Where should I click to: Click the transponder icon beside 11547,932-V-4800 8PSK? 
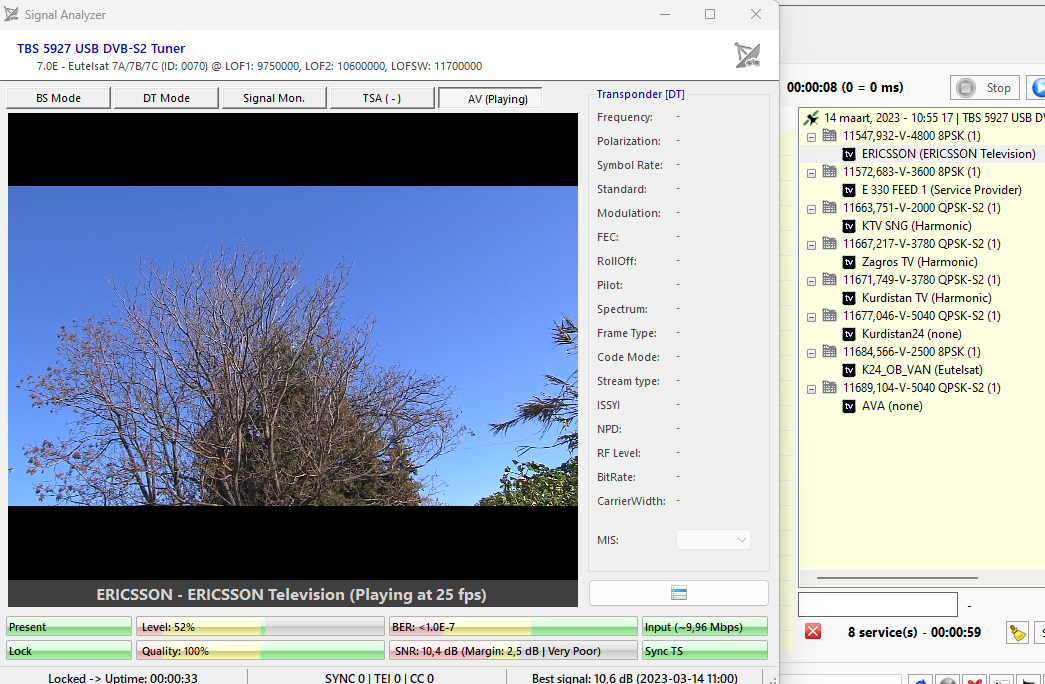pyautogui.click(x=828, y=135)
